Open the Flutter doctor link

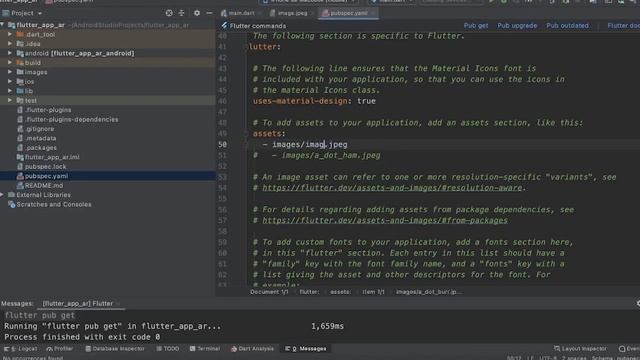tap(623, 25)
